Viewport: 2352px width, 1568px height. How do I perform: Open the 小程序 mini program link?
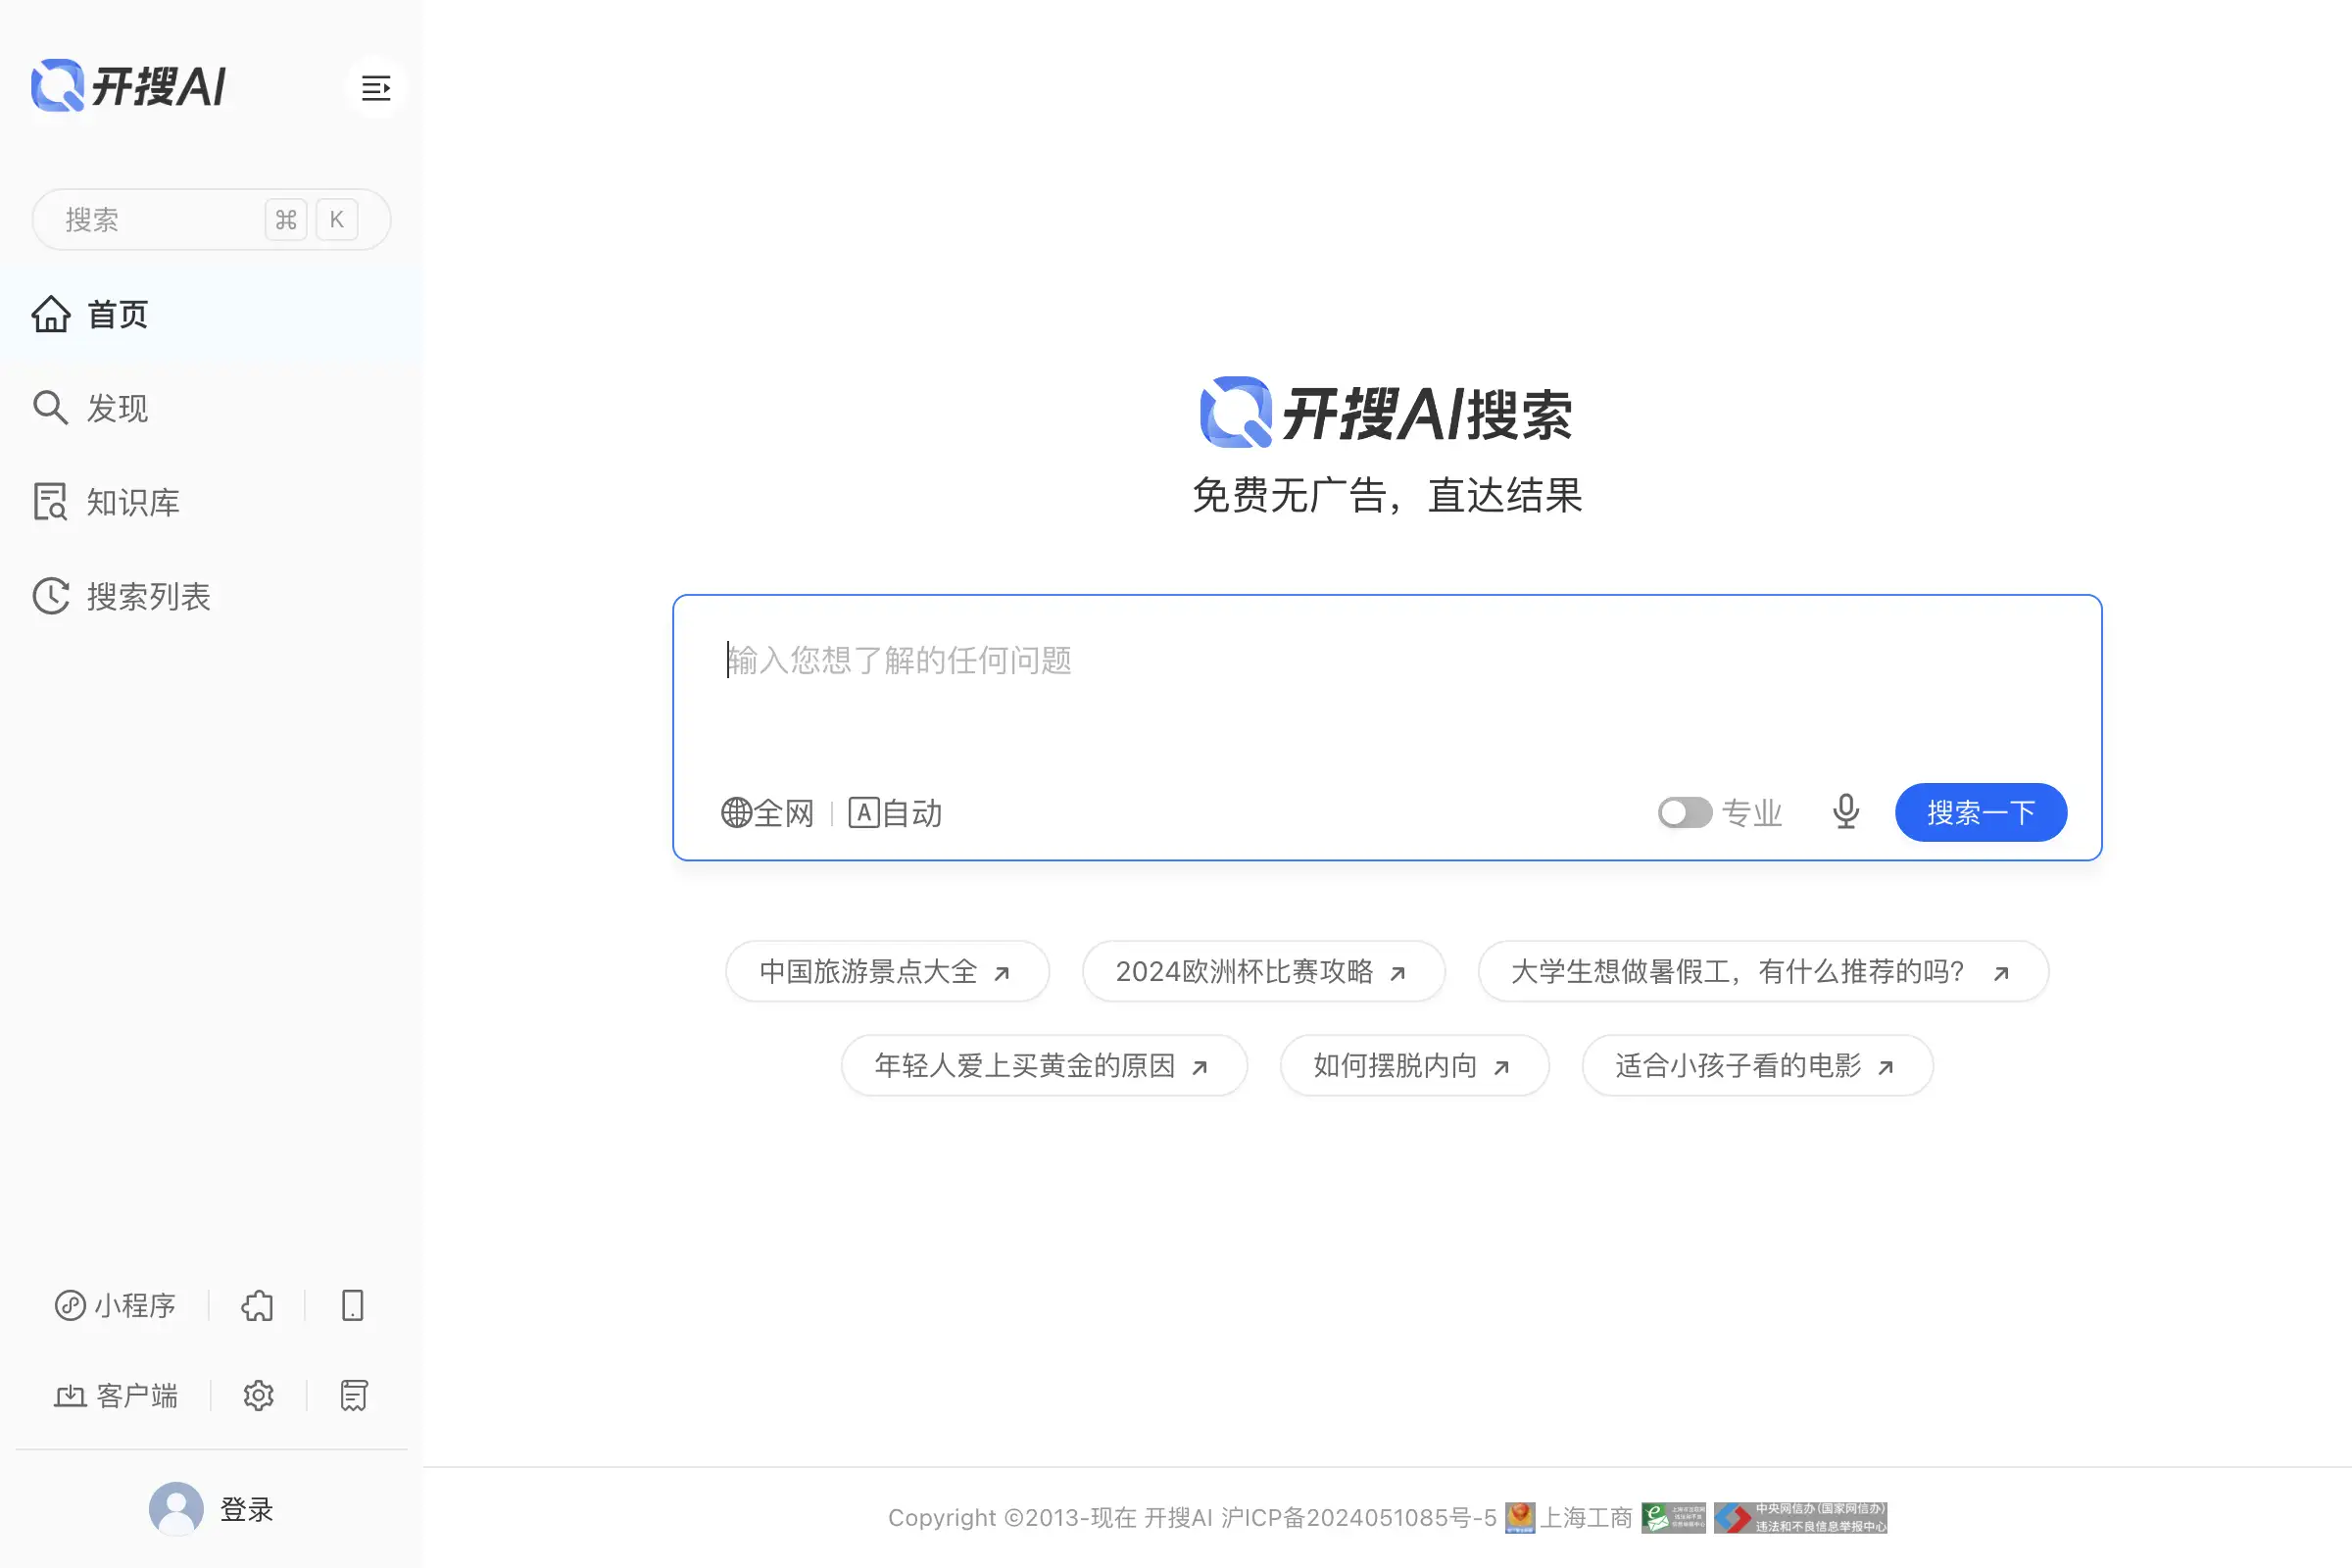tap(115, 1305)
